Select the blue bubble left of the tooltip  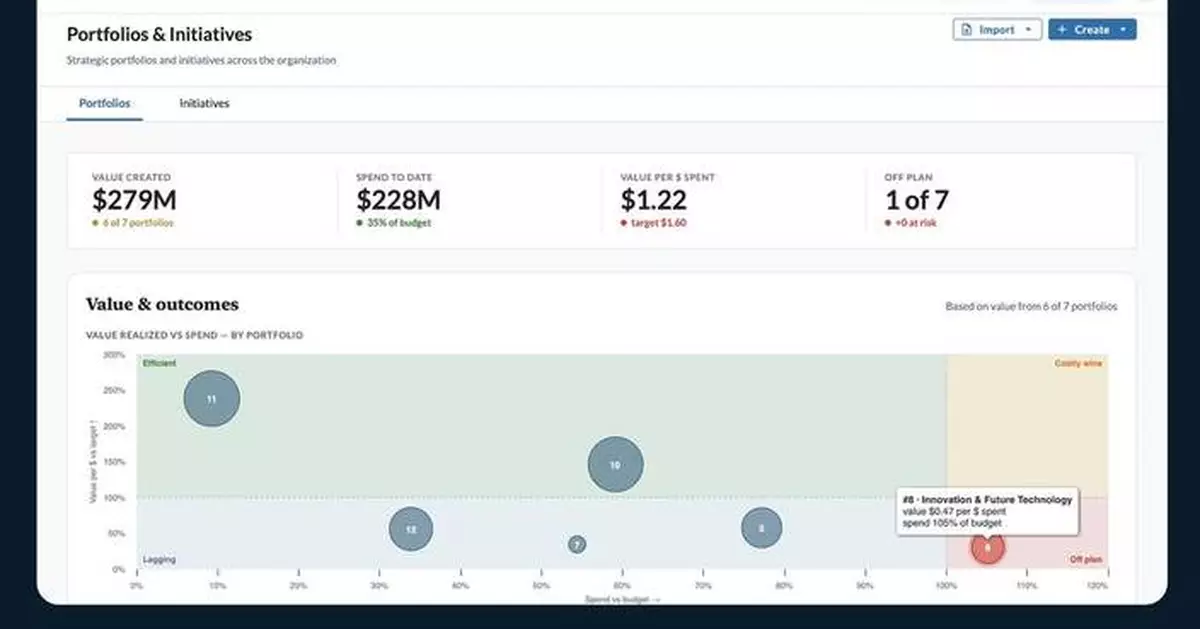(x=761, y=528)
